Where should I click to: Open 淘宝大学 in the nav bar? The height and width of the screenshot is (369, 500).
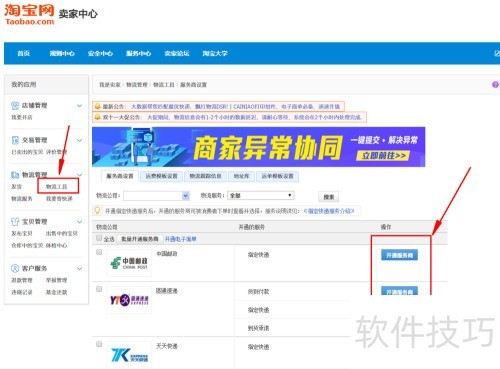(x=215, y=53)
